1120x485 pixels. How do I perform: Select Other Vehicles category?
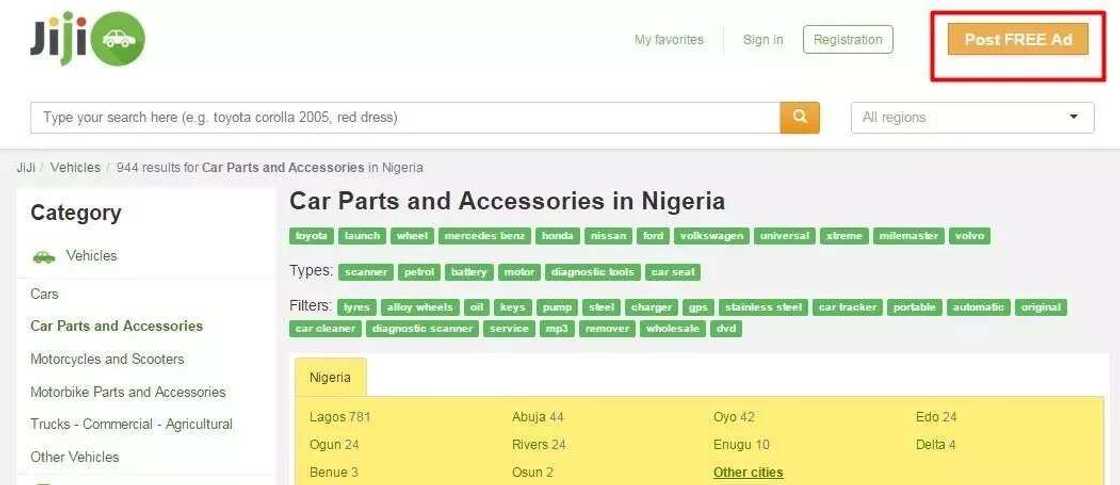[x=75, y=456]
